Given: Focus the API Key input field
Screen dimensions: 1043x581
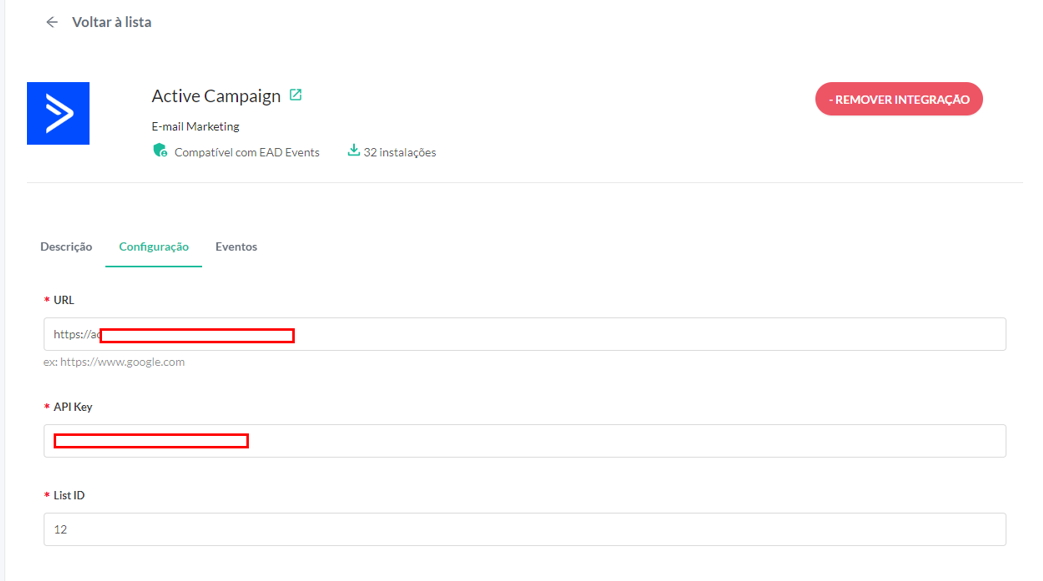Looking at the screenshot, I should coord(525,441).
